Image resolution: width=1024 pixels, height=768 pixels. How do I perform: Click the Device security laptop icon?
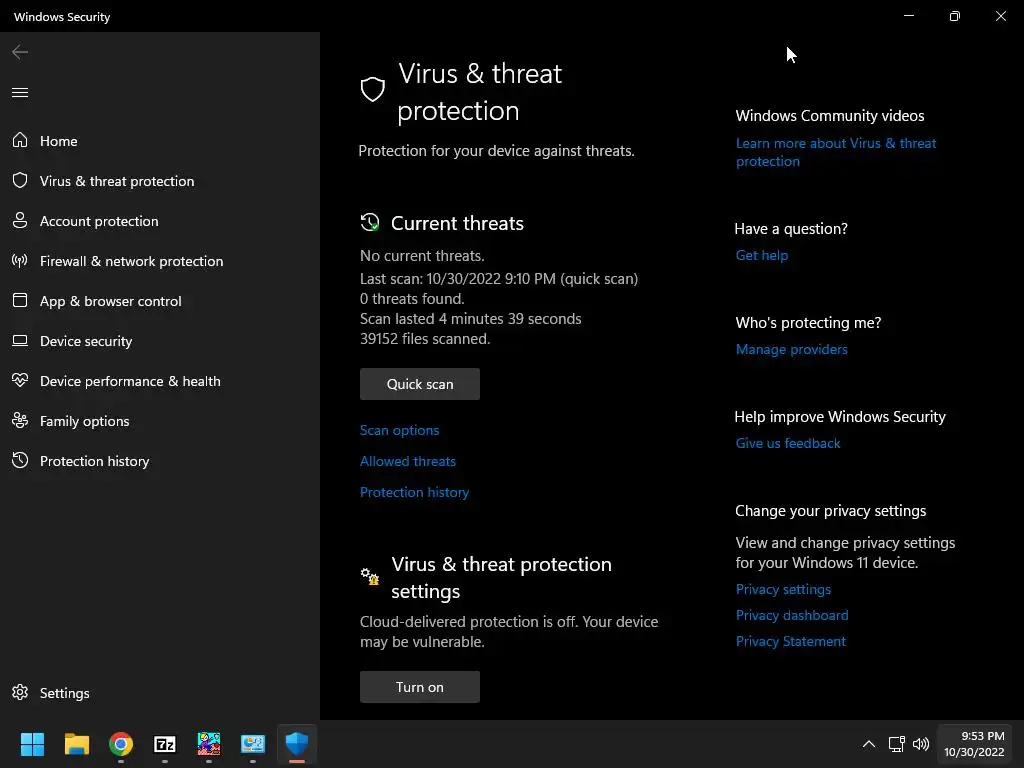point(20,341)
